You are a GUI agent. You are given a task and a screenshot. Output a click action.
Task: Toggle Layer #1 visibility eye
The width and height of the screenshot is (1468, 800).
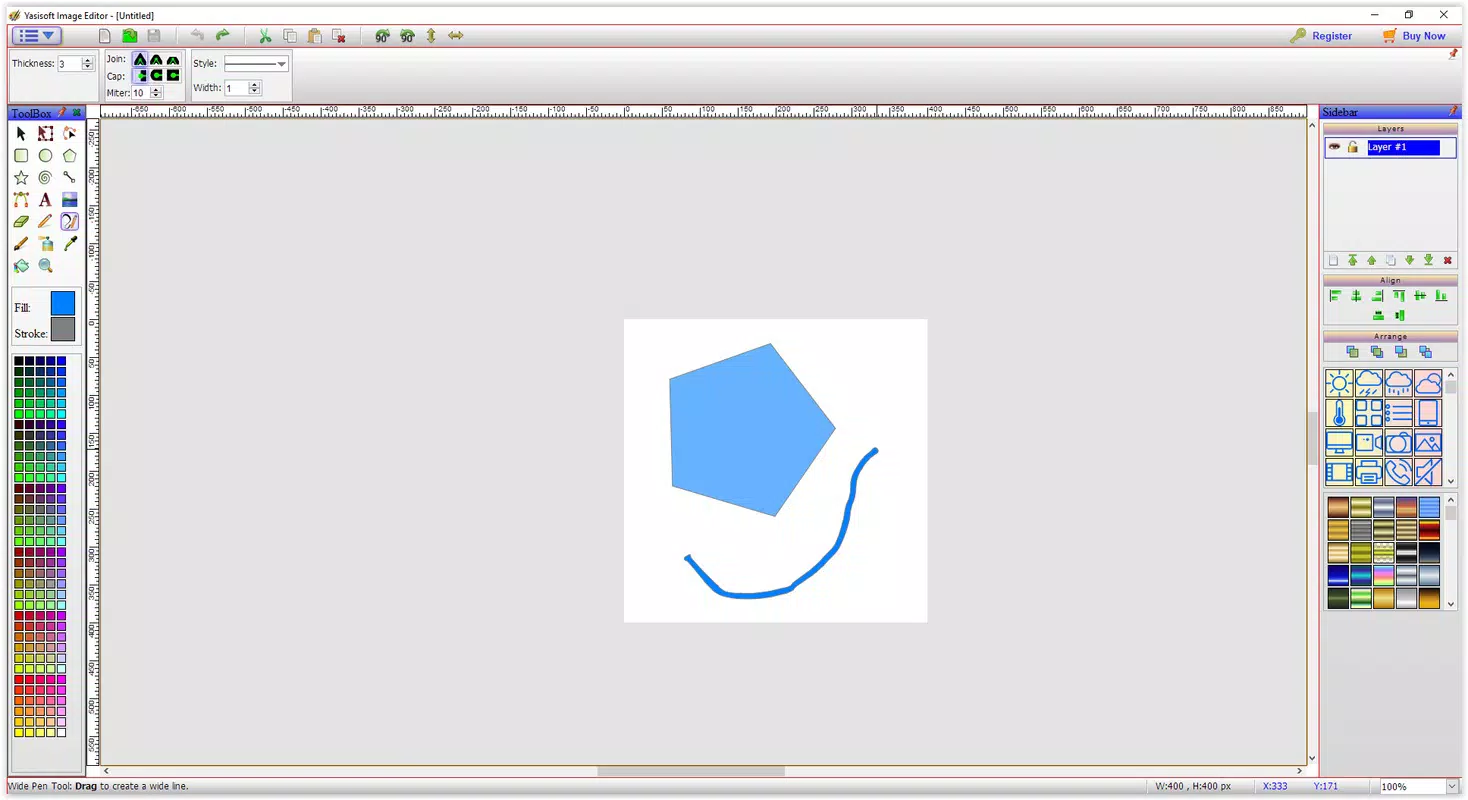click(1334, 147)
